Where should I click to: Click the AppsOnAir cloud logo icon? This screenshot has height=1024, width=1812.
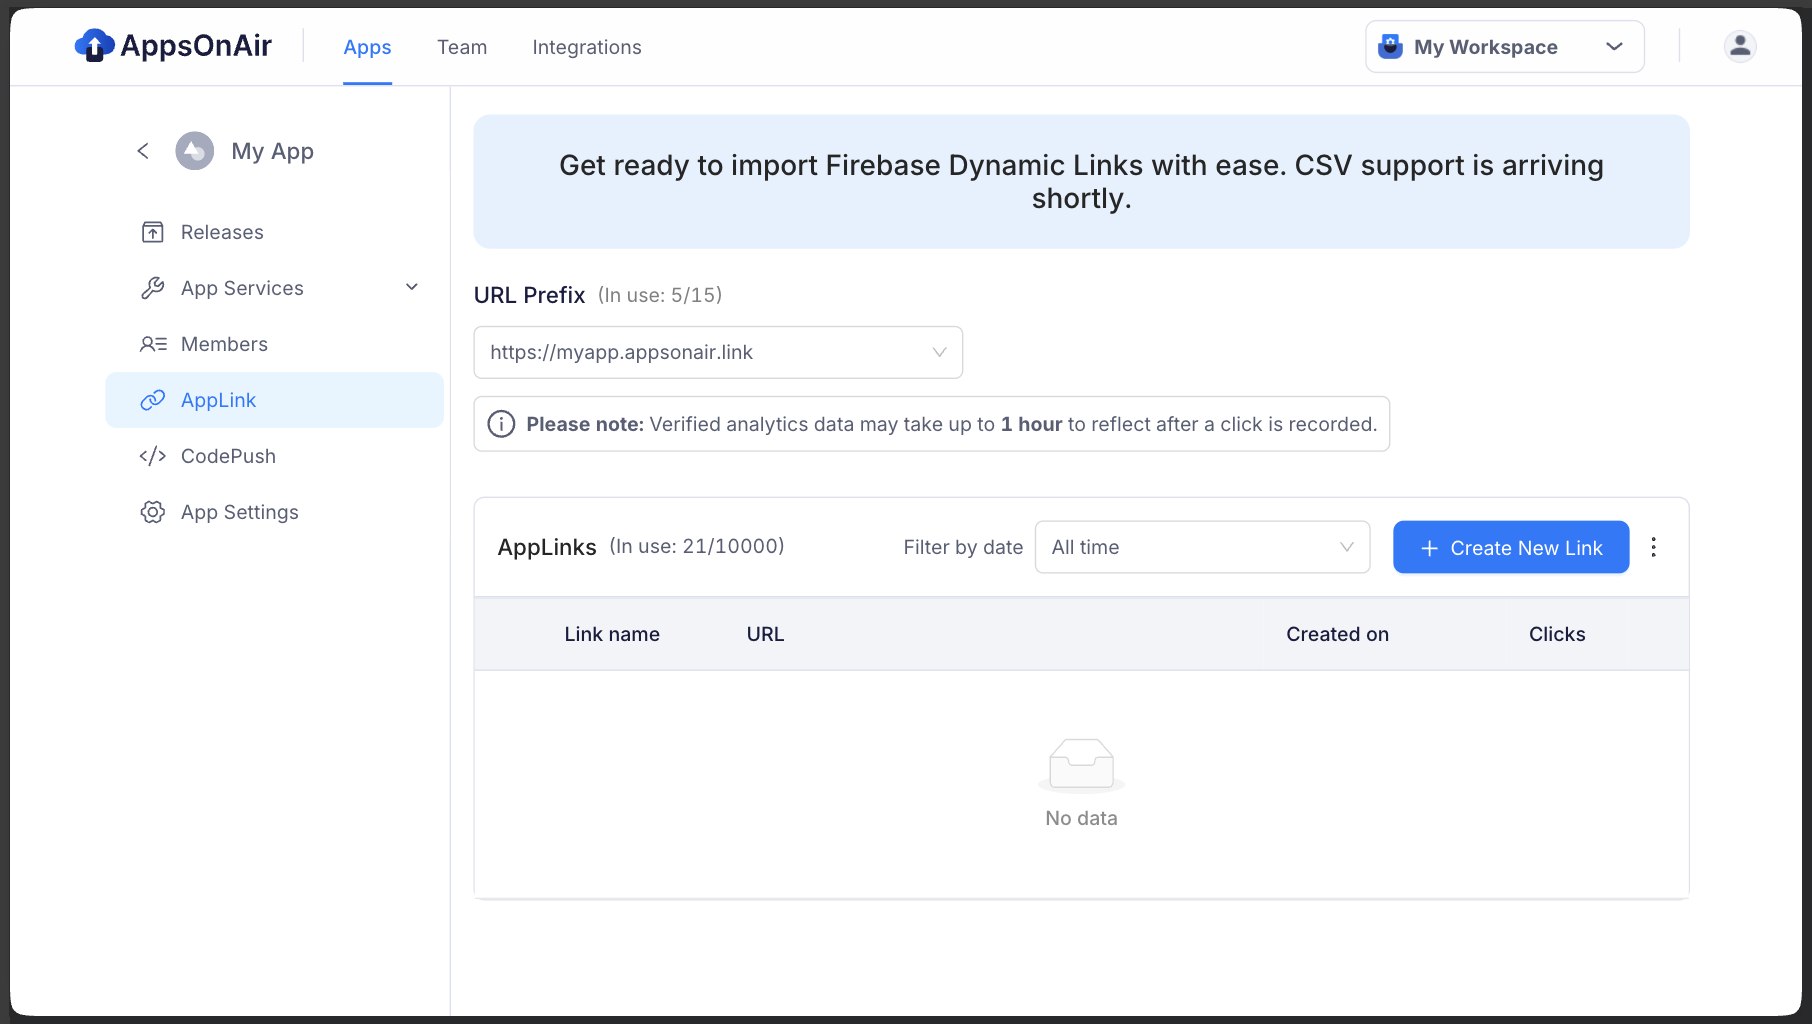coord(94,45)
